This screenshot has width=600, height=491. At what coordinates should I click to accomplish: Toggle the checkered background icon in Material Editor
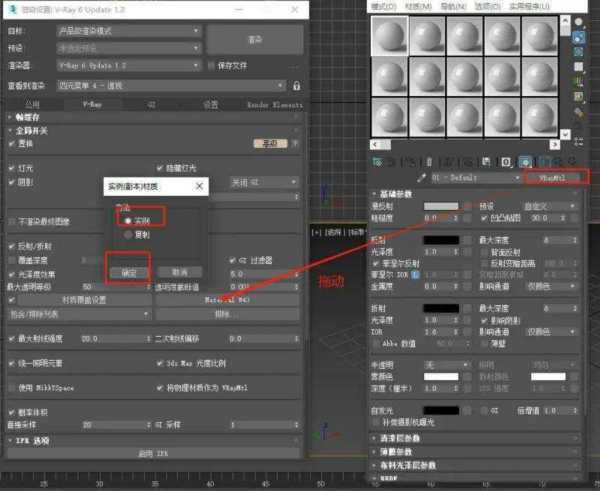coord(579,52)
